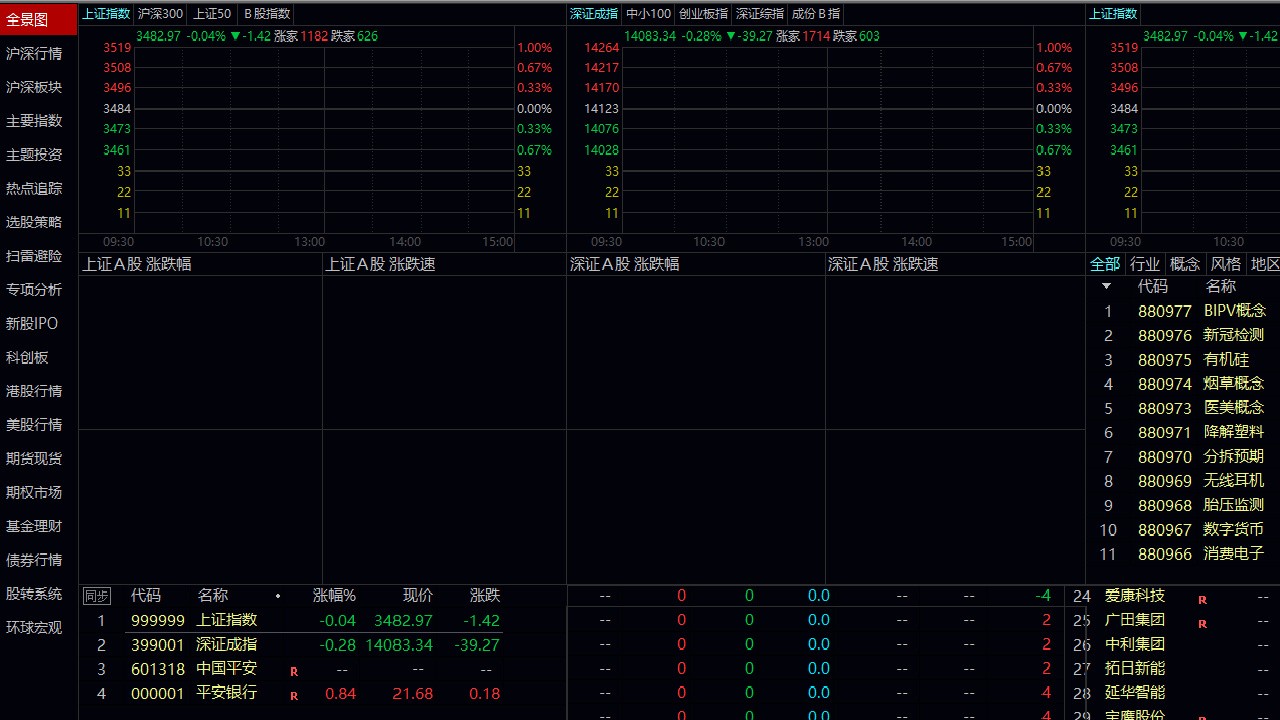Sort watchlist by 现价 column header
Viewport: 1280px width, 720px height.
418,595
